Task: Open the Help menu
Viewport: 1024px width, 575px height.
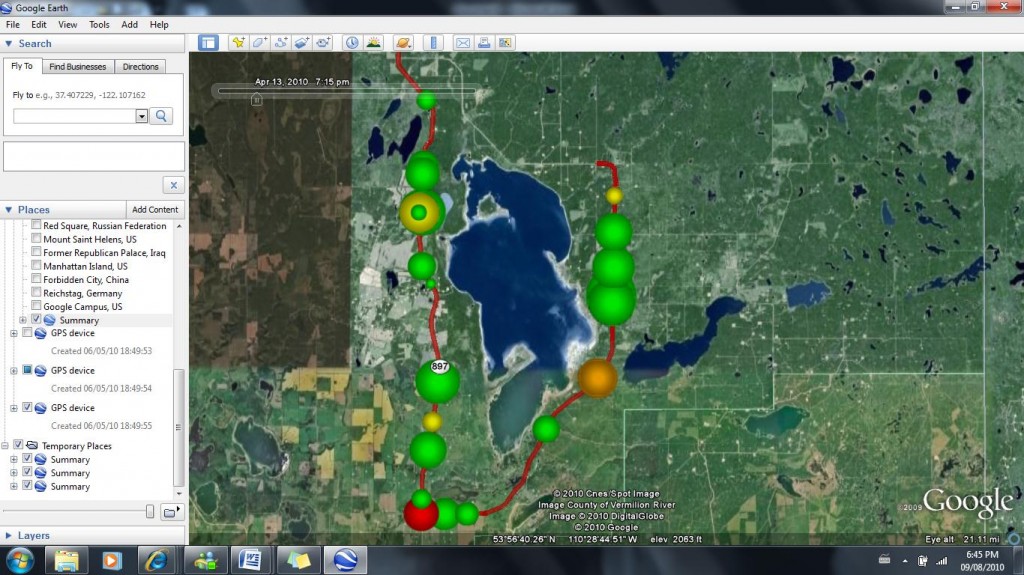Action: click(159, 24)
